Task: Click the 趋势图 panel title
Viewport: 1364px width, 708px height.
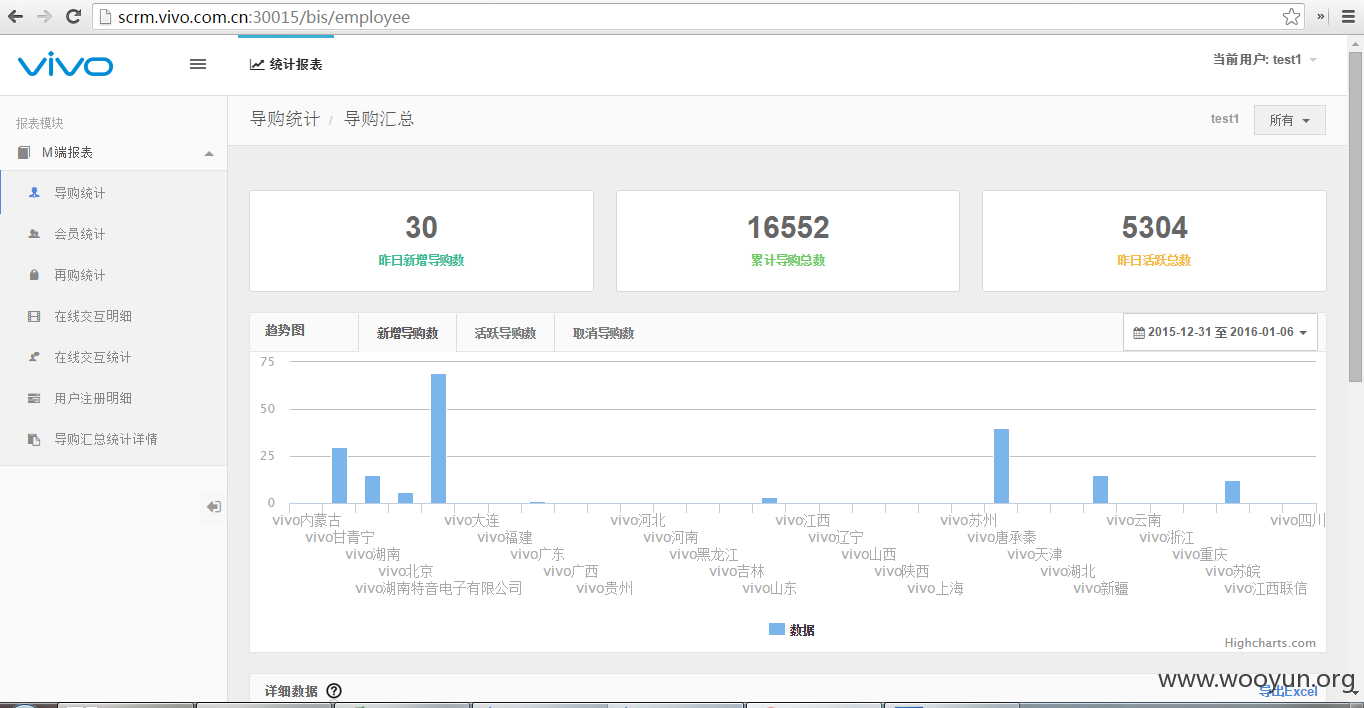Action: point(285,330)
